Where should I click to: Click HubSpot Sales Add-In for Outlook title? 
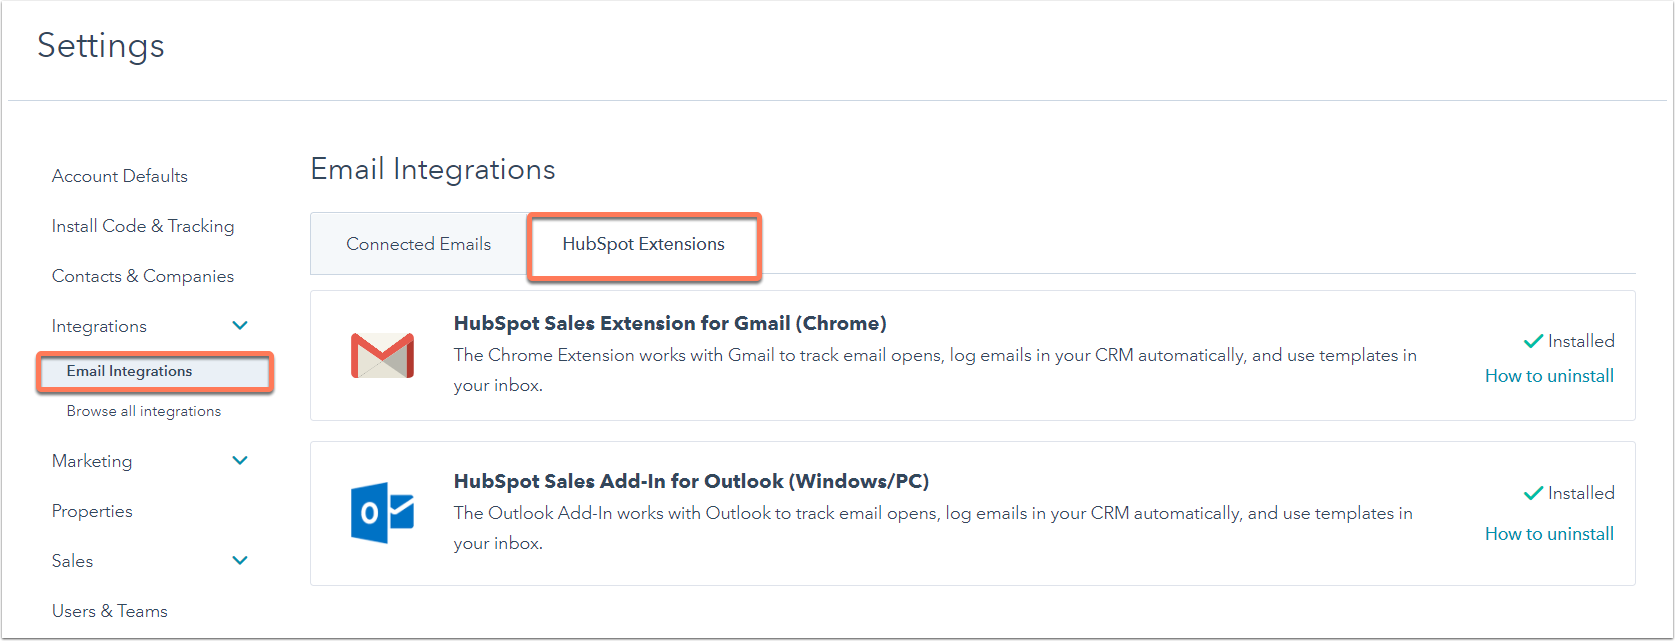click(691, 481)
